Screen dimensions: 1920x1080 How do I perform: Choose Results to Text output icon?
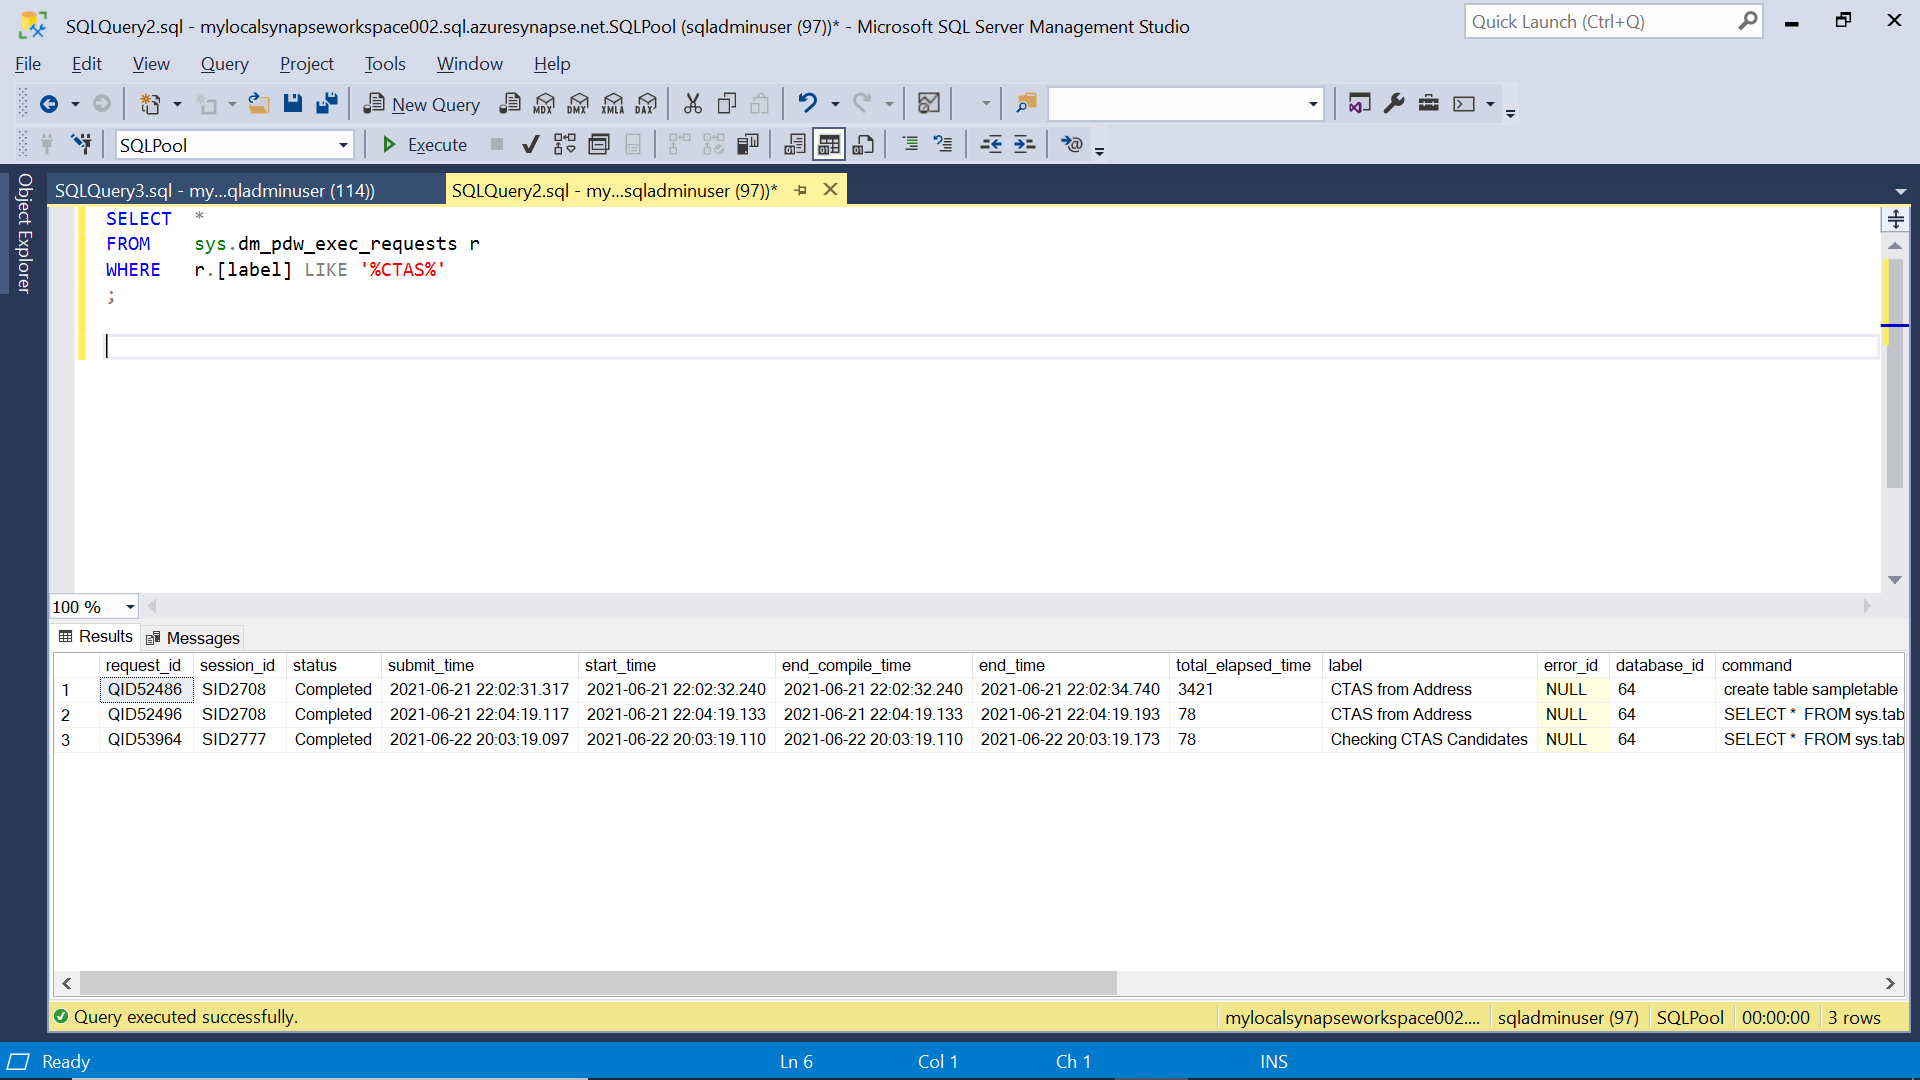[x=794, y=144]
